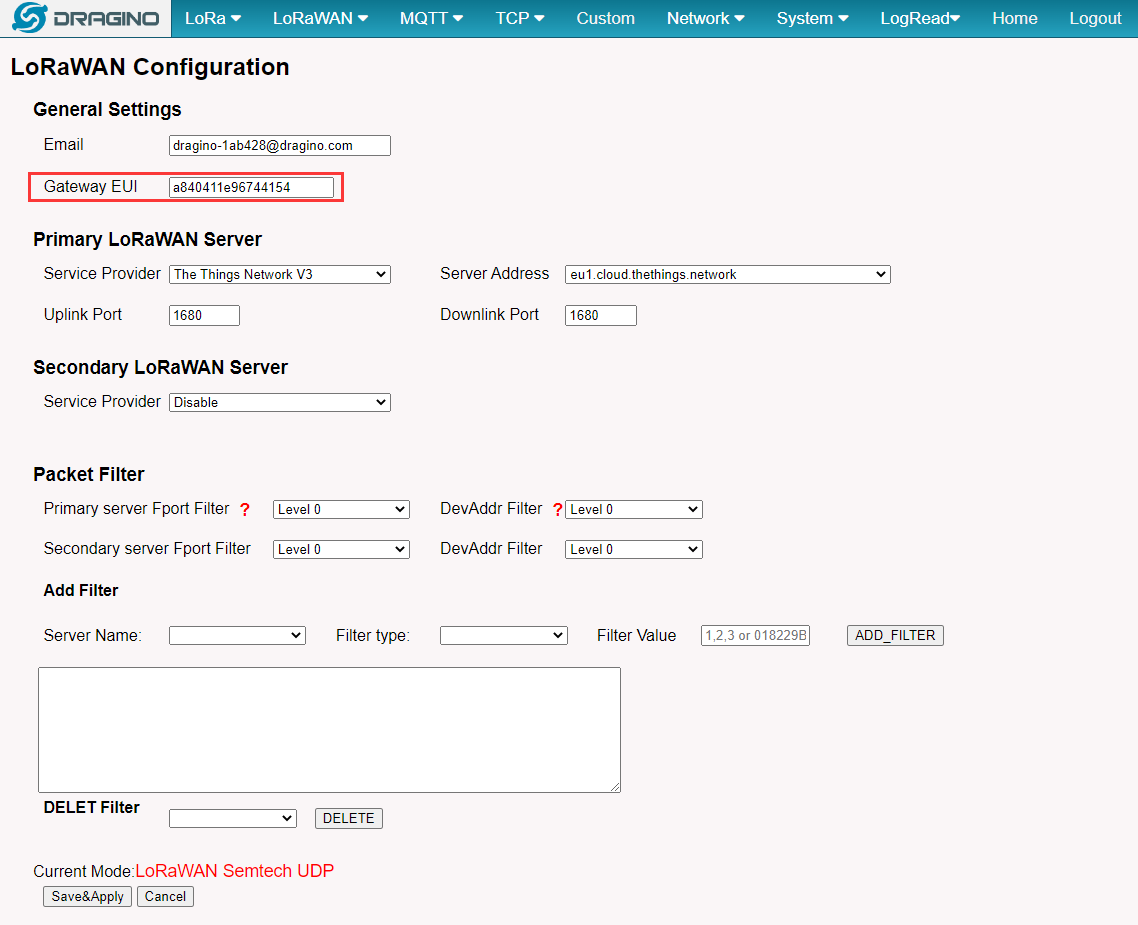Click inside the filter list text area
Viewport: 1138px width, 925px height.
tap(329, 730)
